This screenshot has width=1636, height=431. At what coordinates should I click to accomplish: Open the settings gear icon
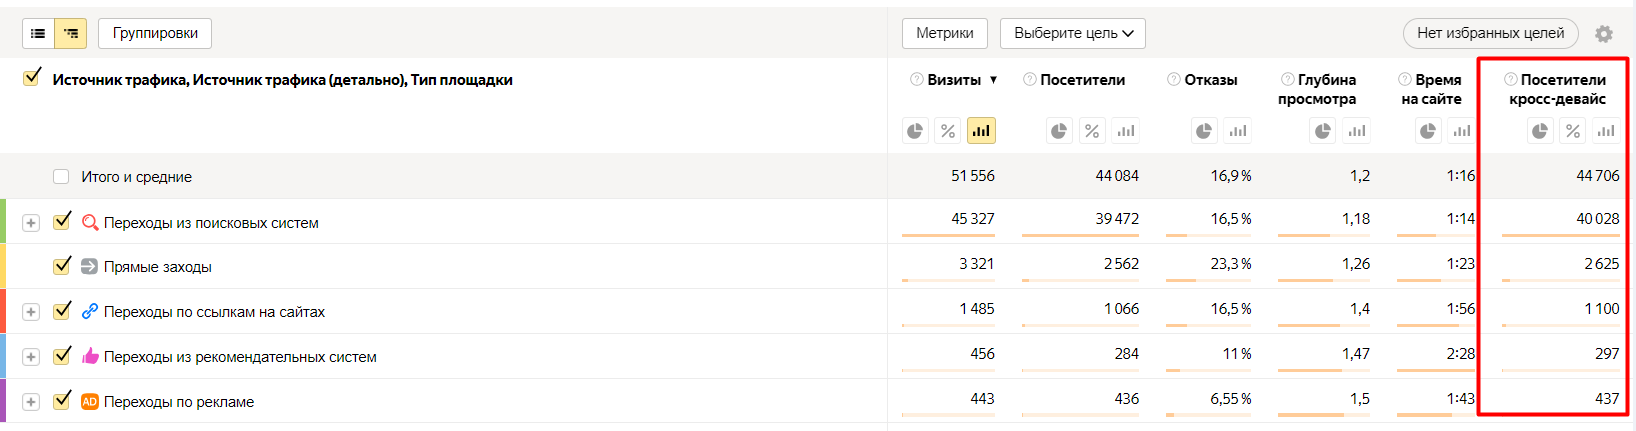pyautogui.click(x=1604, y=34)
